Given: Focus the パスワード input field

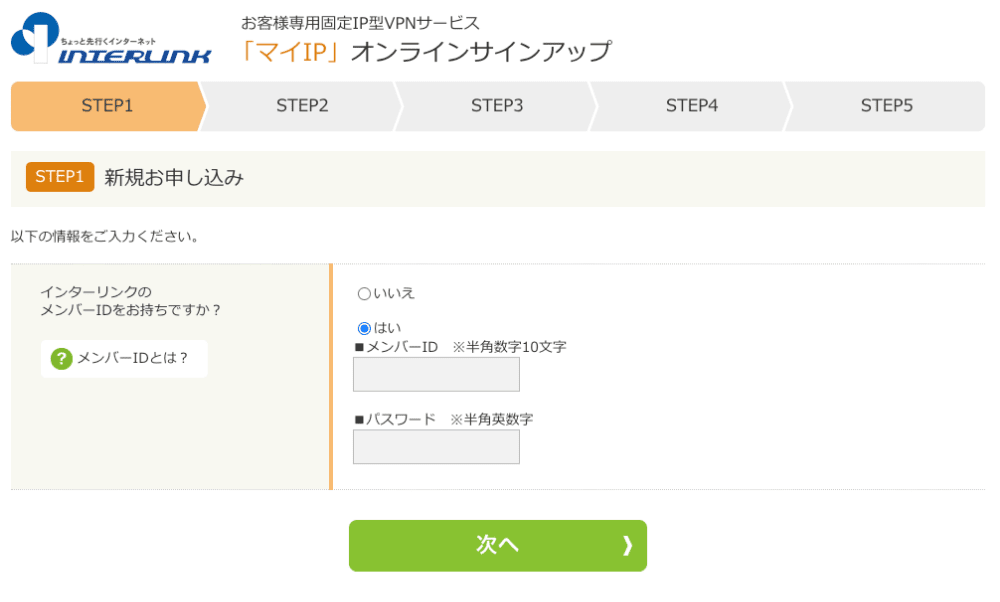Looking at the screenshot, I should tap(436, 446).
